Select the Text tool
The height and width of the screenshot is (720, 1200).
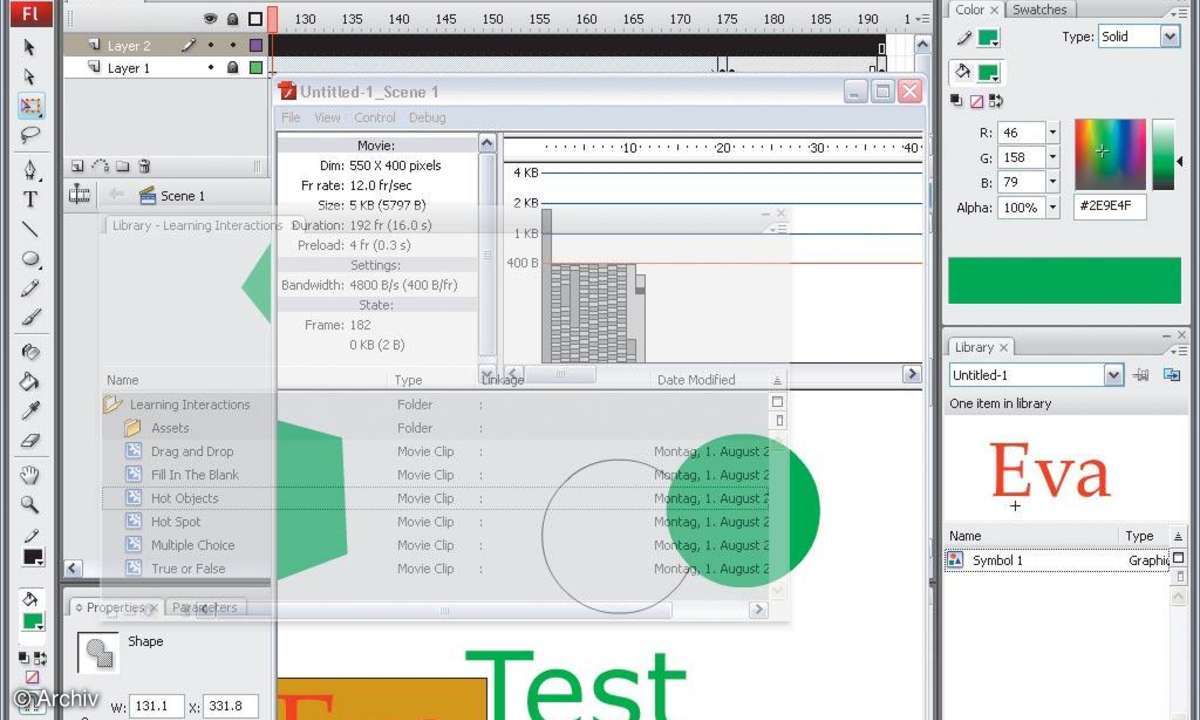(x=30, y=199)
